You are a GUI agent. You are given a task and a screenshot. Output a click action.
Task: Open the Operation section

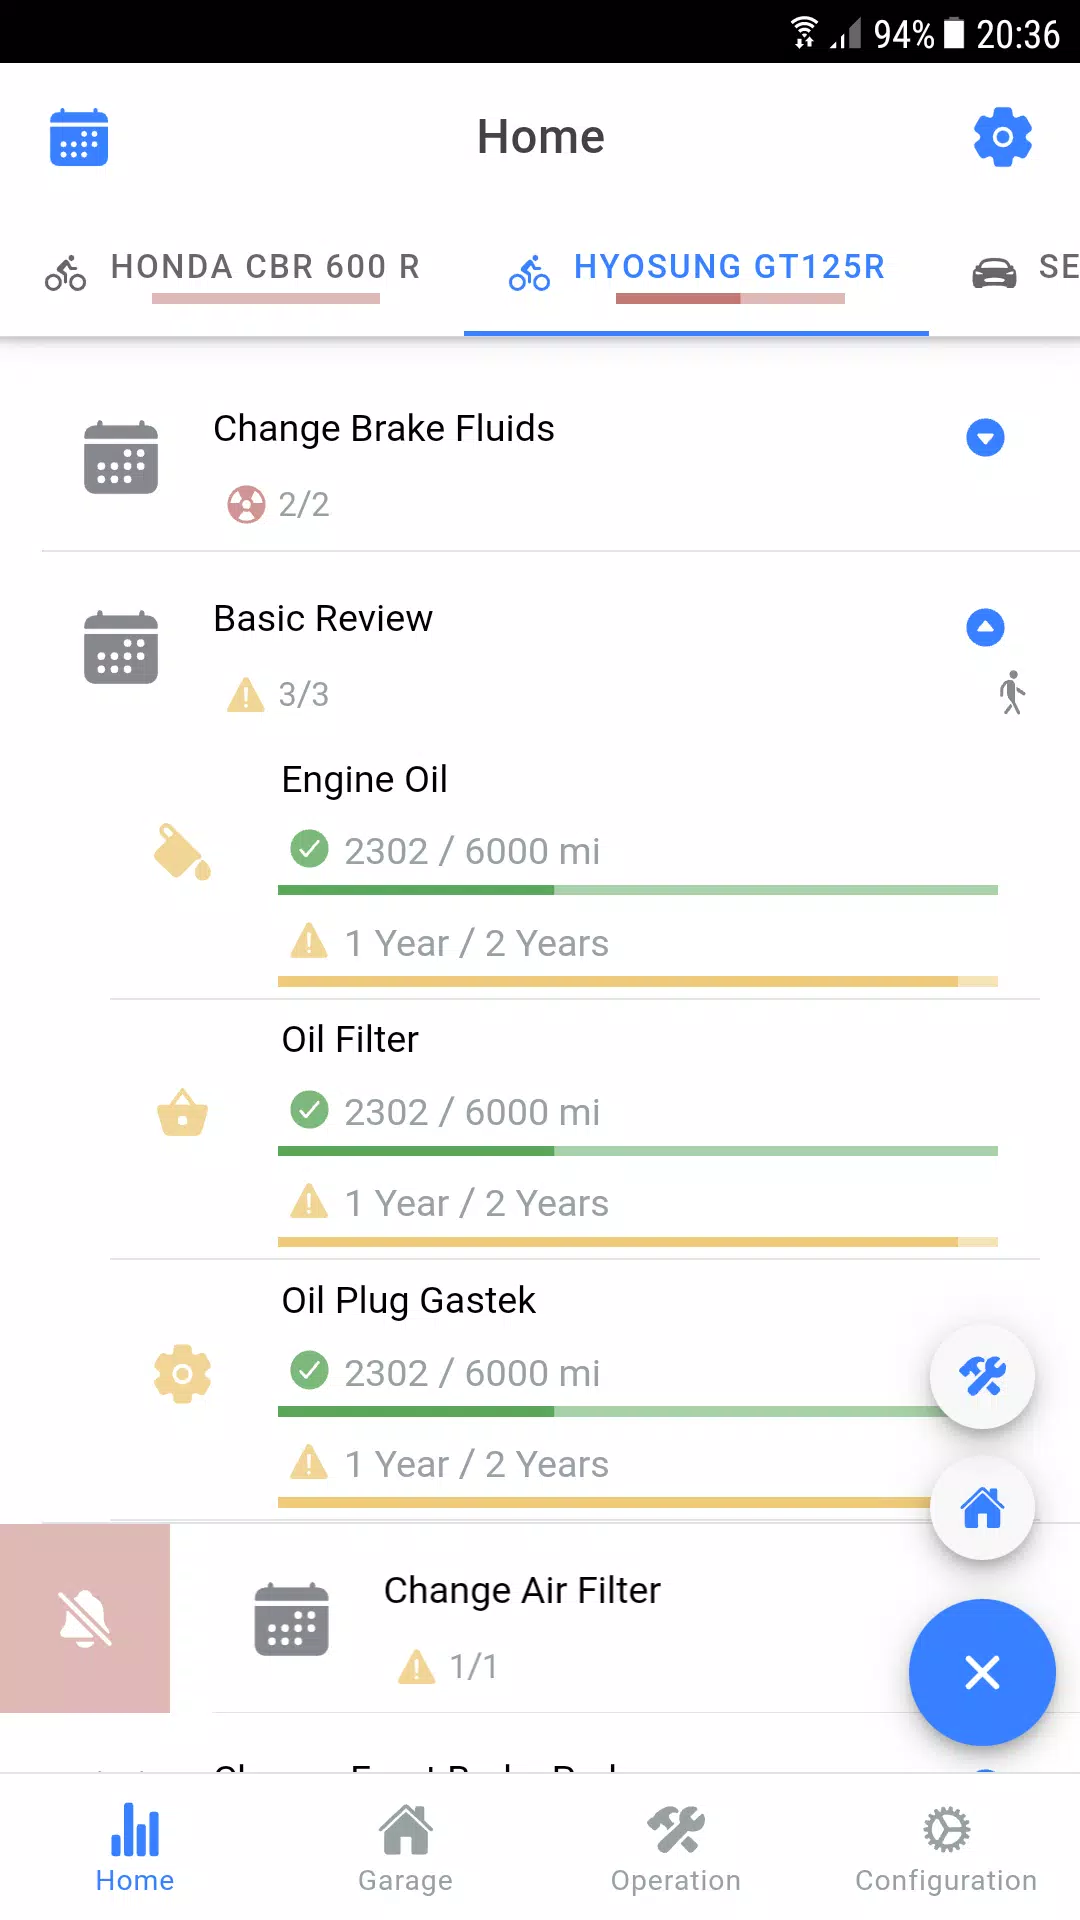coord(676,1848)
